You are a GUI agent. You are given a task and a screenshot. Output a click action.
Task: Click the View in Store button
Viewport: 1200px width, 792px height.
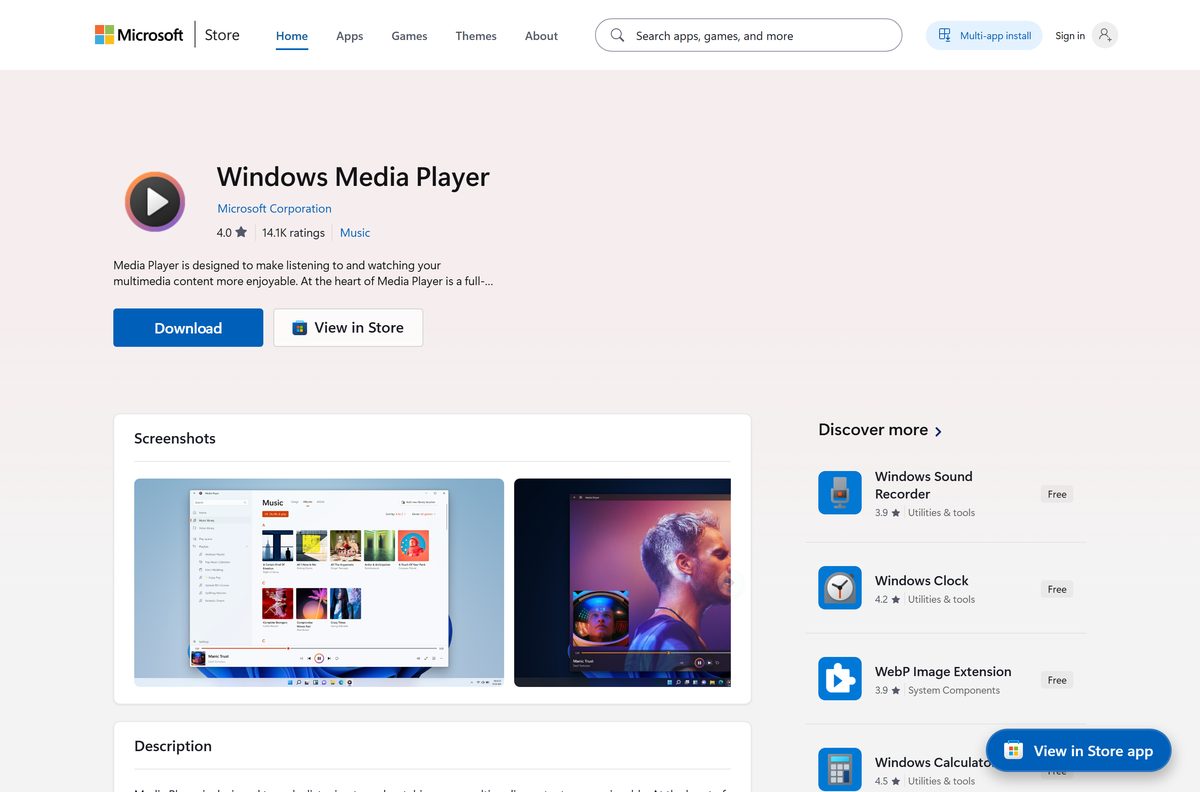point(348,328)
